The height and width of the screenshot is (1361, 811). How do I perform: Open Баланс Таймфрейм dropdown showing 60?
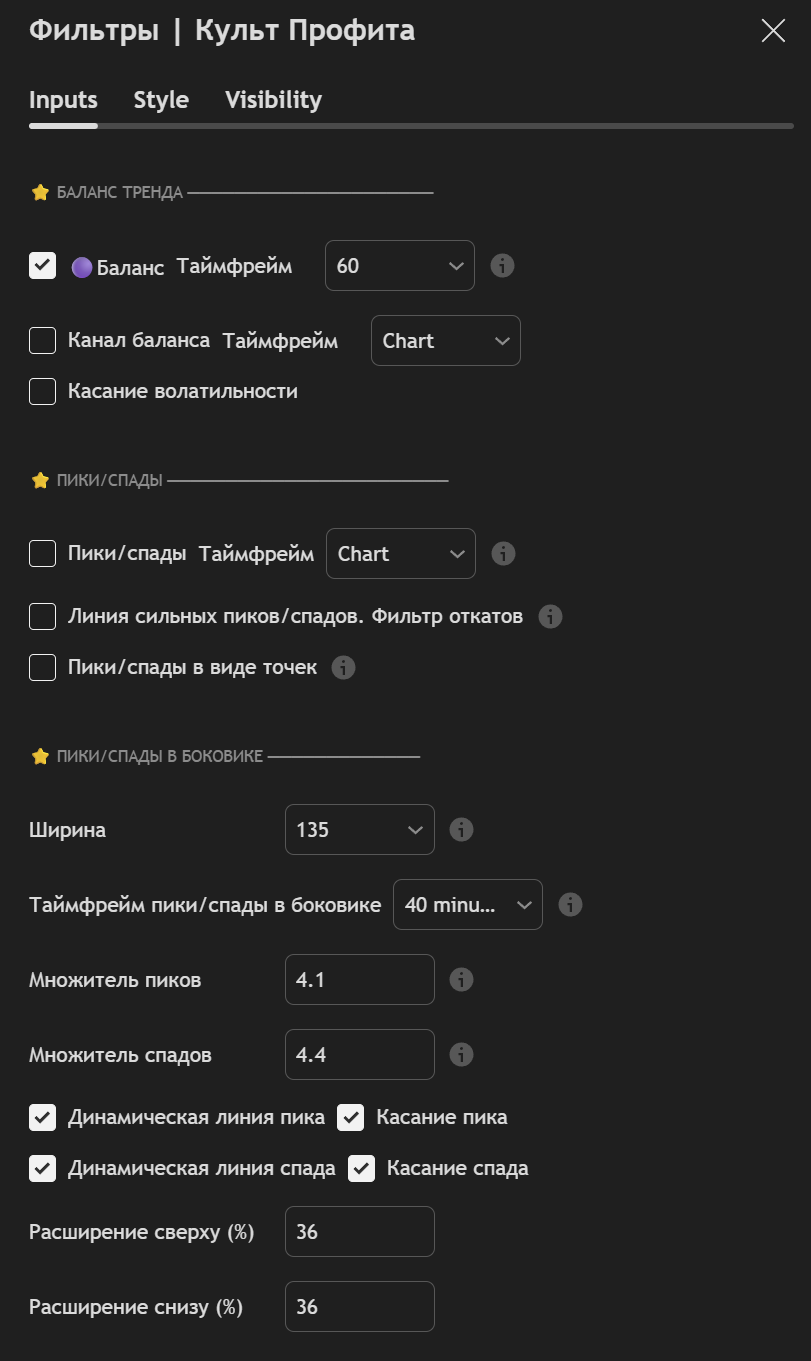click(400, 266)
